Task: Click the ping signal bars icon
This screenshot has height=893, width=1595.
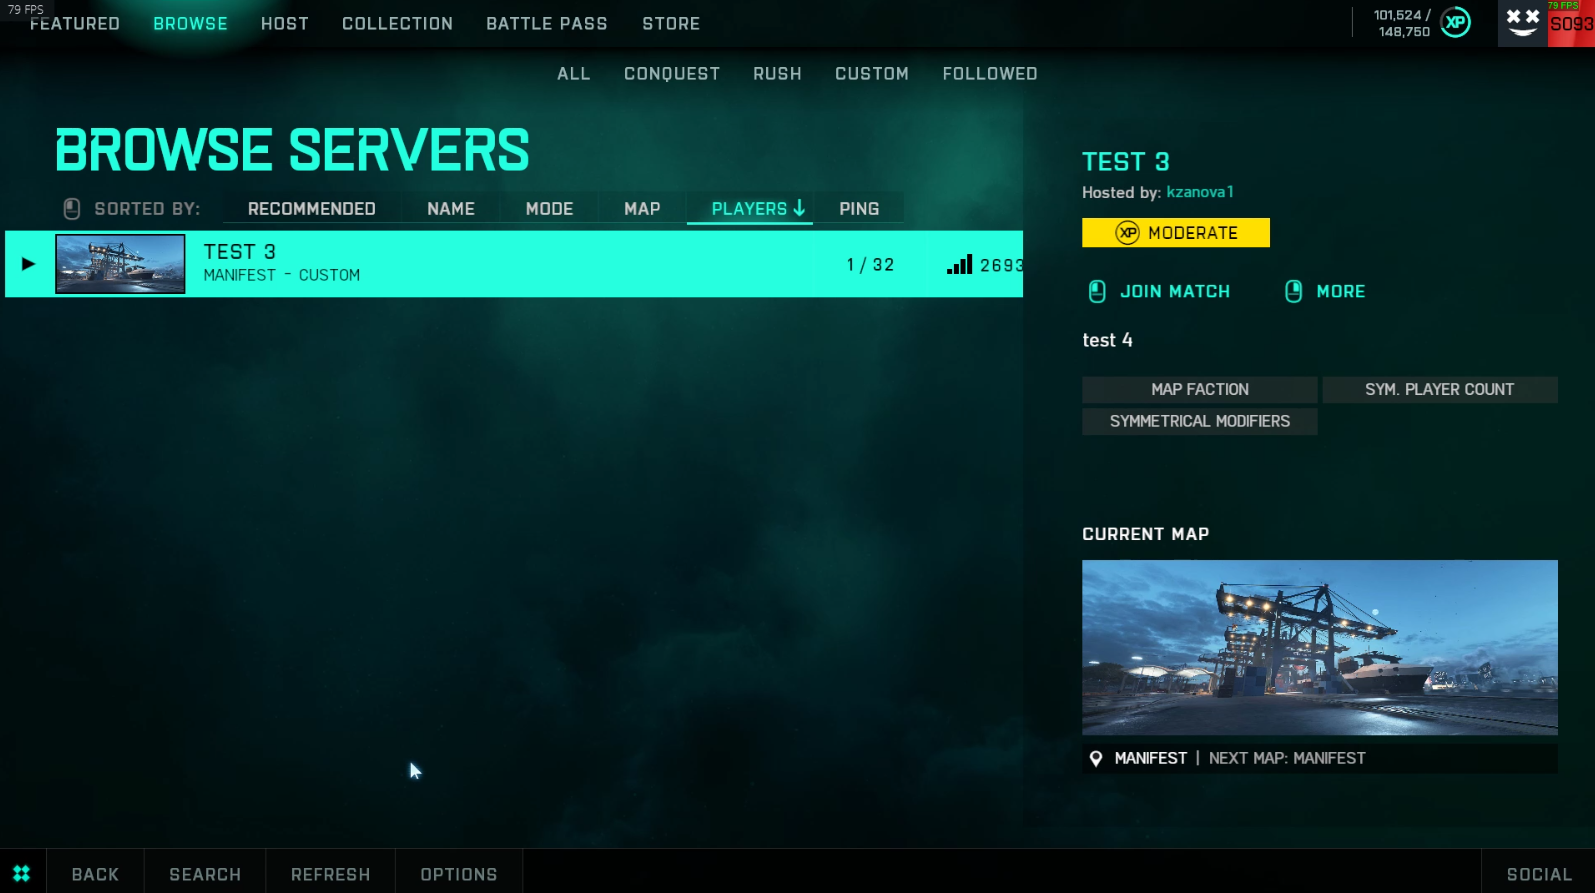Action: (960, 264)
